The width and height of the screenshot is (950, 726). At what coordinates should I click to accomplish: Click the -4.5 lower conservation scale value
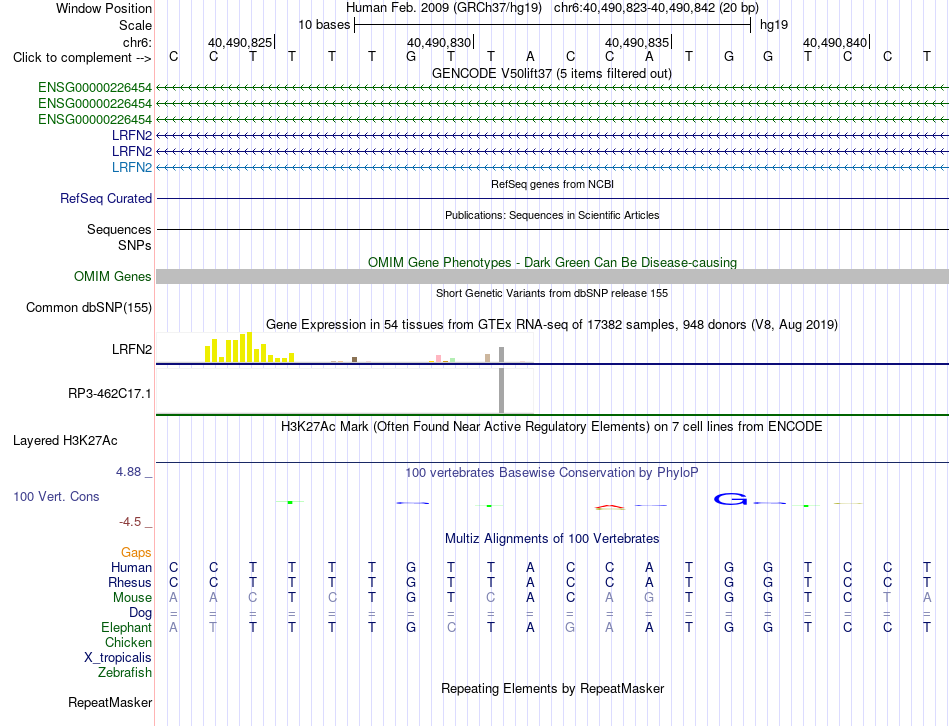pyautogui.click(x=130, y=522)
